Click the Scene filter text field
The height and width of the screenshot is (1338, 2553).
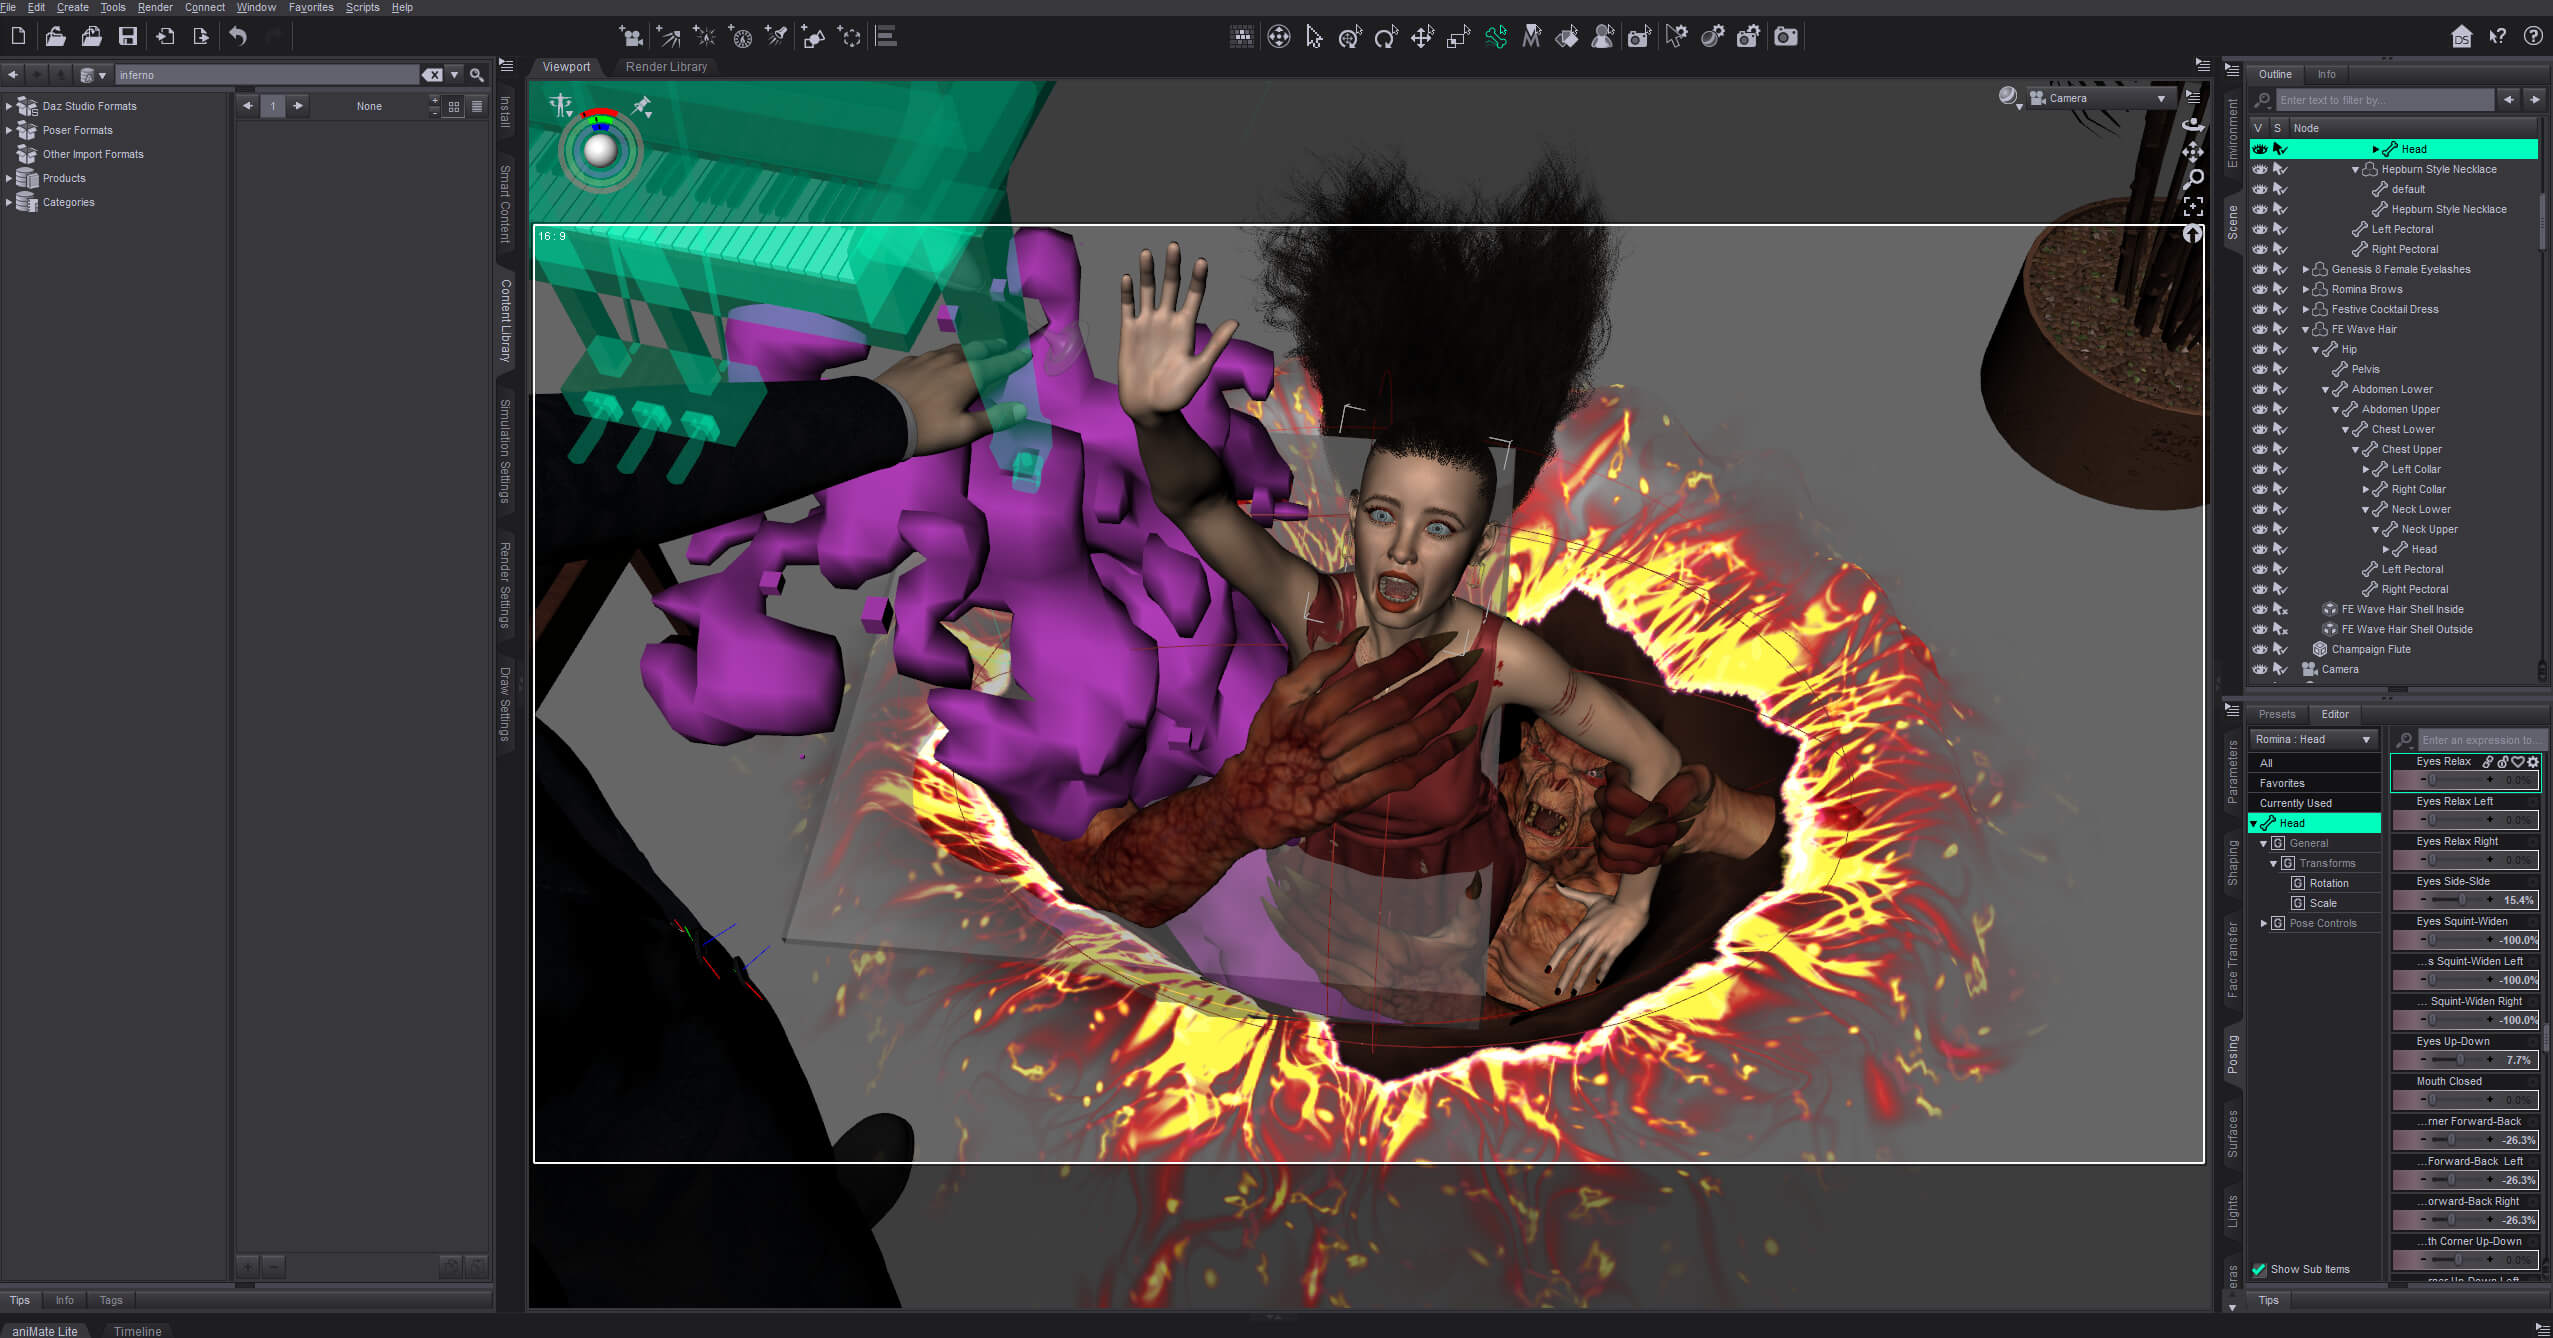pyautogui.click(x=2385, y=100)
